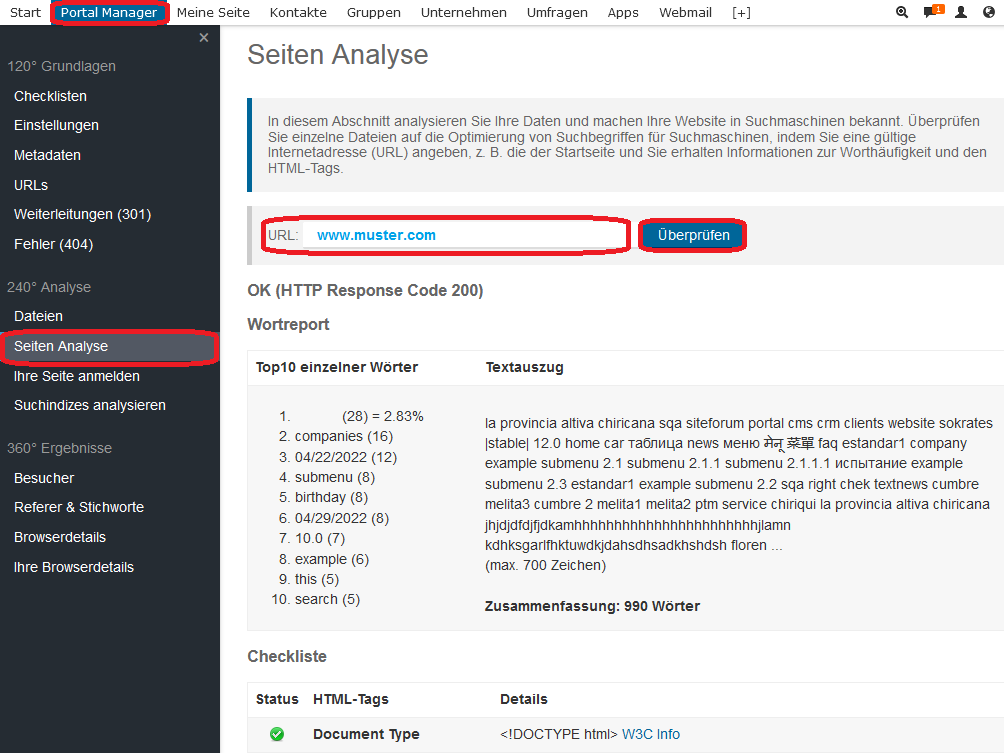Open Ihre Browserdetails in sidebar

coord(74,567)
